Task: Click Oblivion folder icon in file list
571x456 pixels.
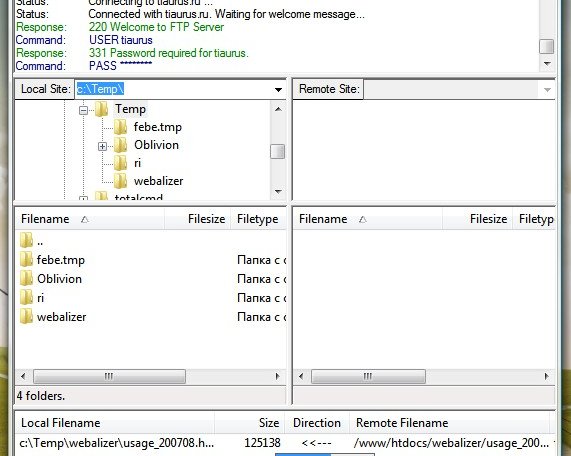Action: 26,279
